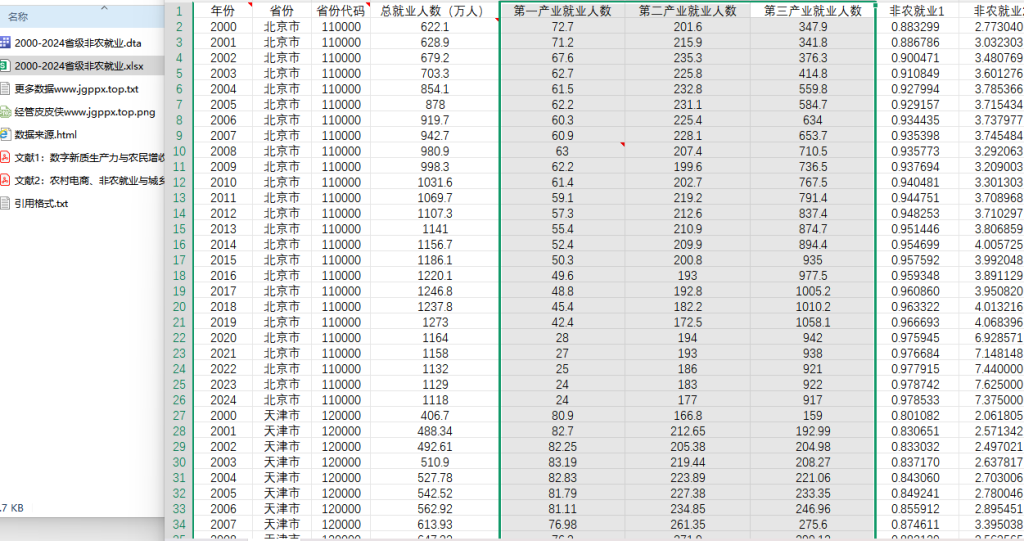The width and height of the screenshot is (1024, 541).
Task: Click the cell containing 0.978742
Action: pos(916,384)
